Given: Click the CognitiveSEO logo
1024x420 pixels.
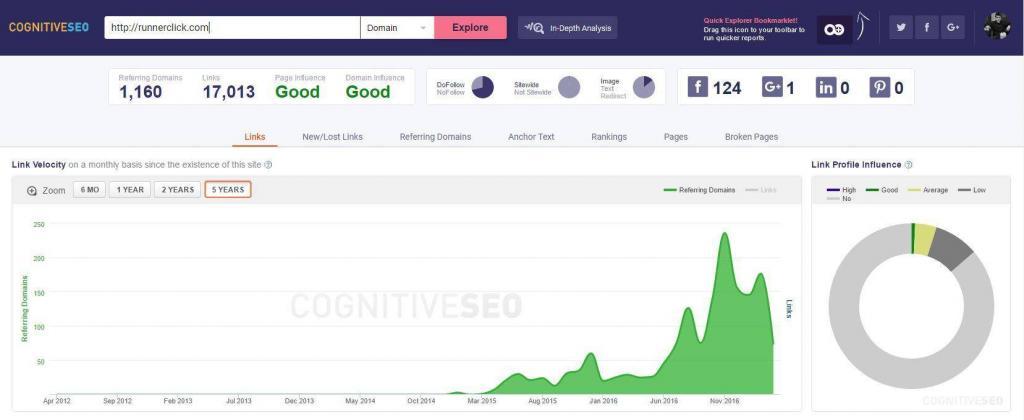Looking at the screenshot, I should 49,27.
